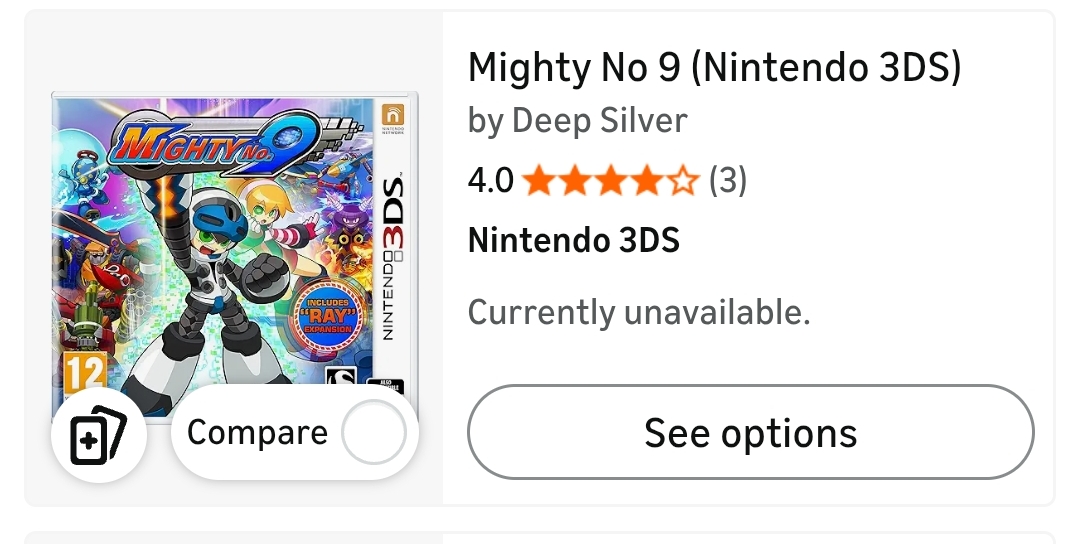Open the (3) reviews count

coord(728,181)
